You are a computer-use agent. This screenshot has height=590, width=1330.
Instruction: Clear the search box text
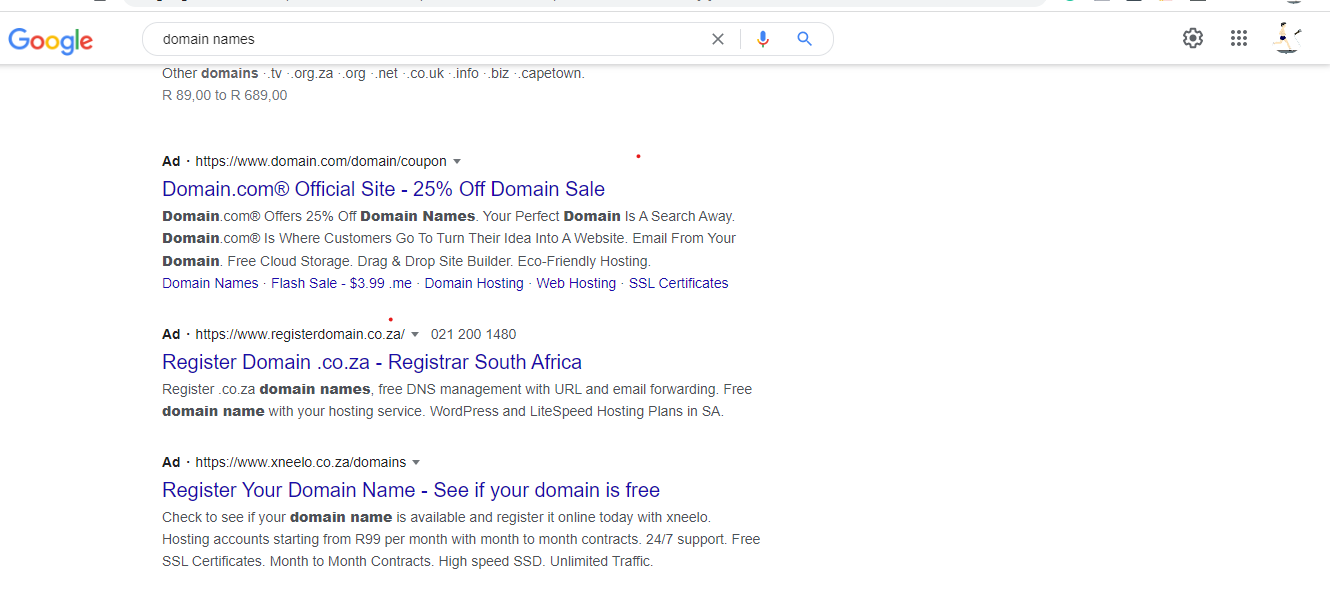[717, 39]
